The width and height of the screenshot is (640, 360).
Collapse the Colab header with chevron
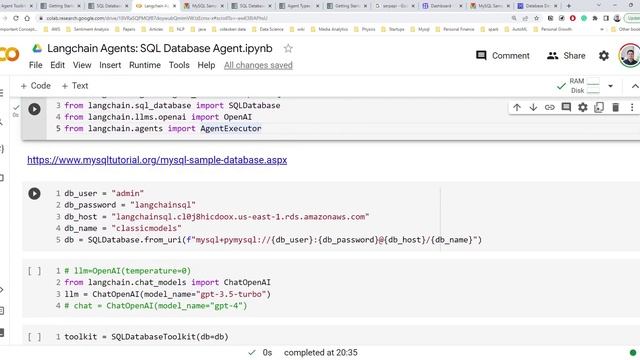click(635, 86)
